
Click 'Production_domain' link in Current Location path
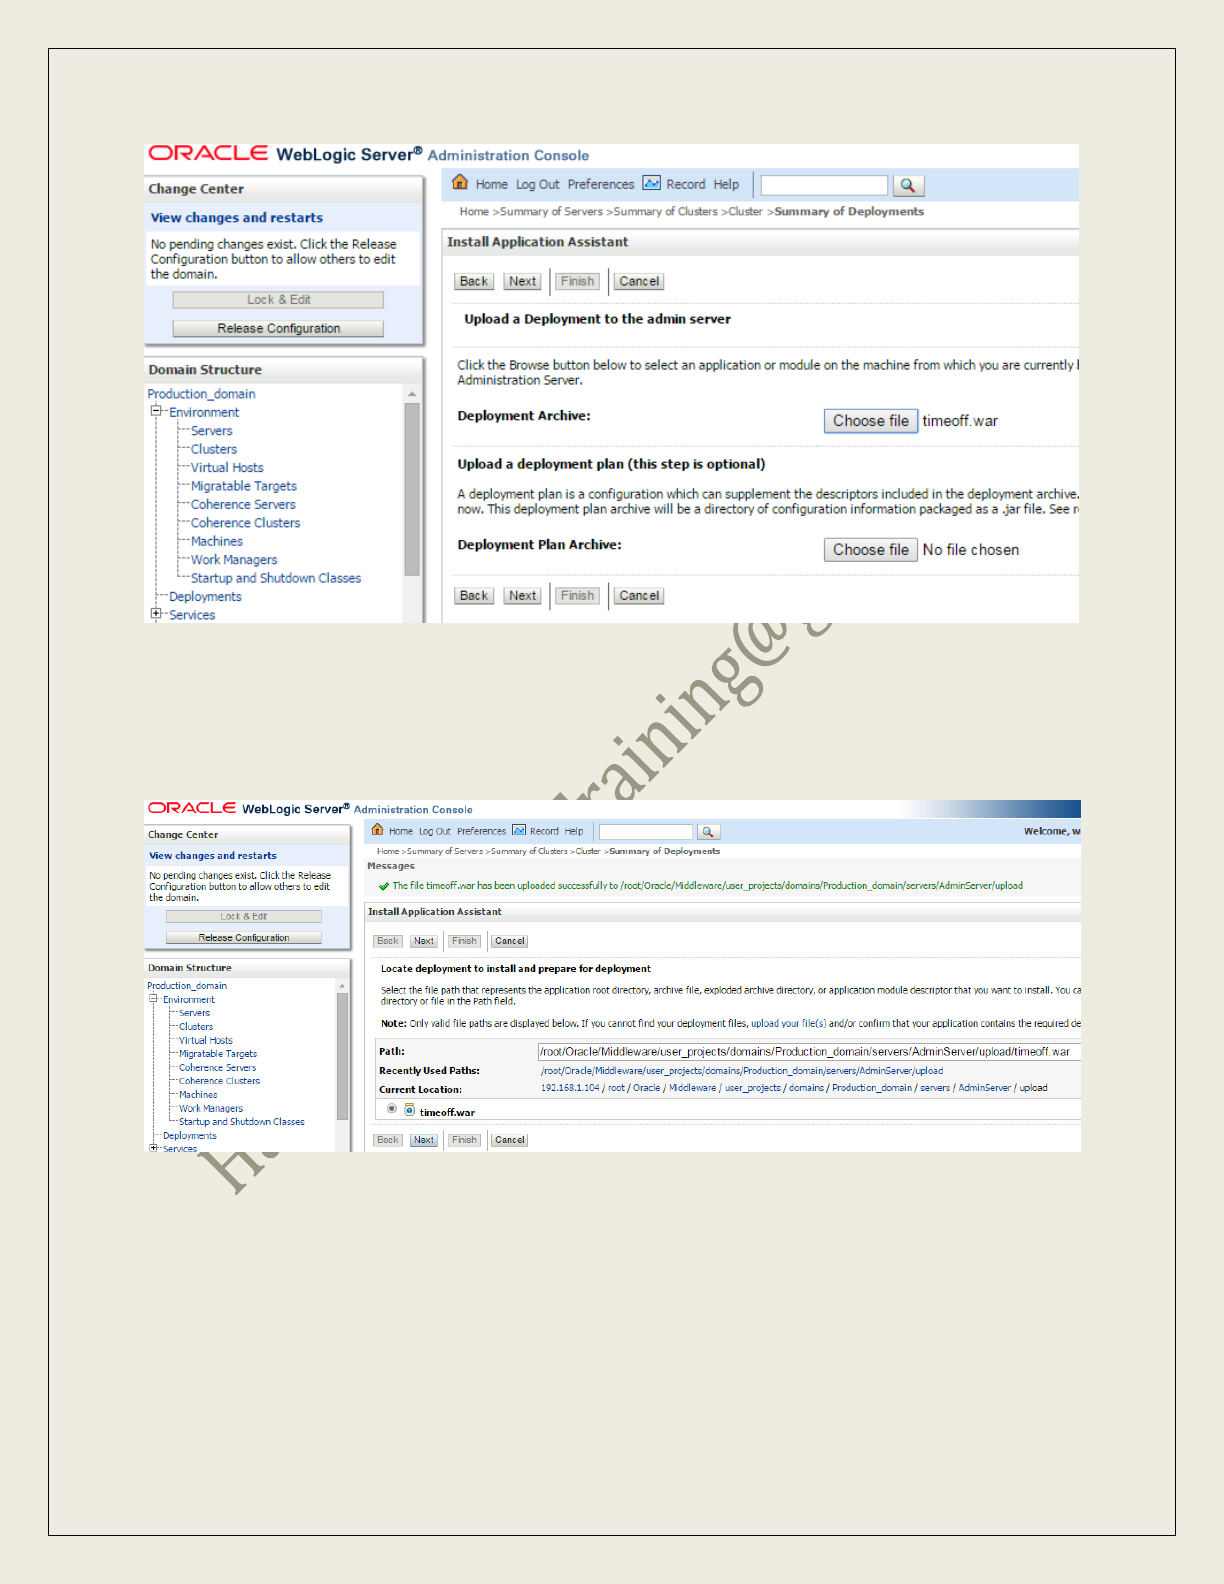point(872,1088)
